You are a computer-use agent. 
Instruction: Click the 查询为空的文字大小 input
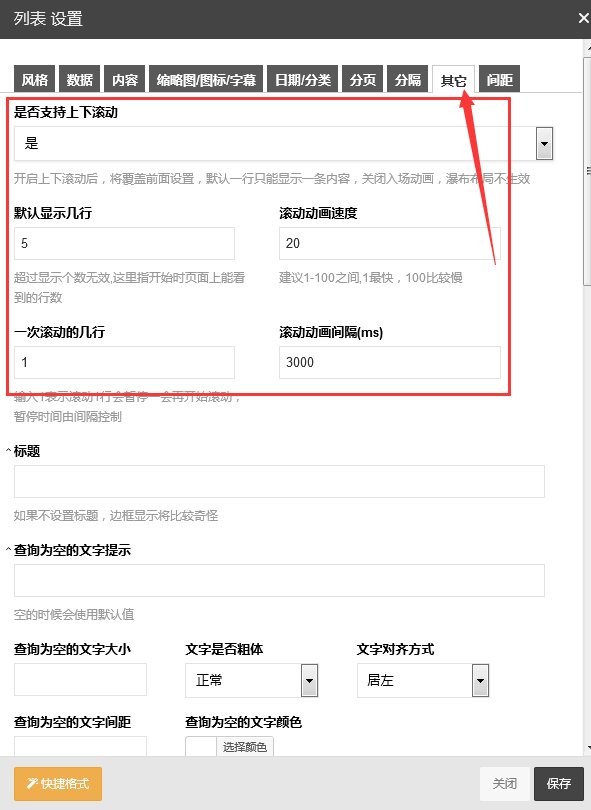[x=80, y=679]
